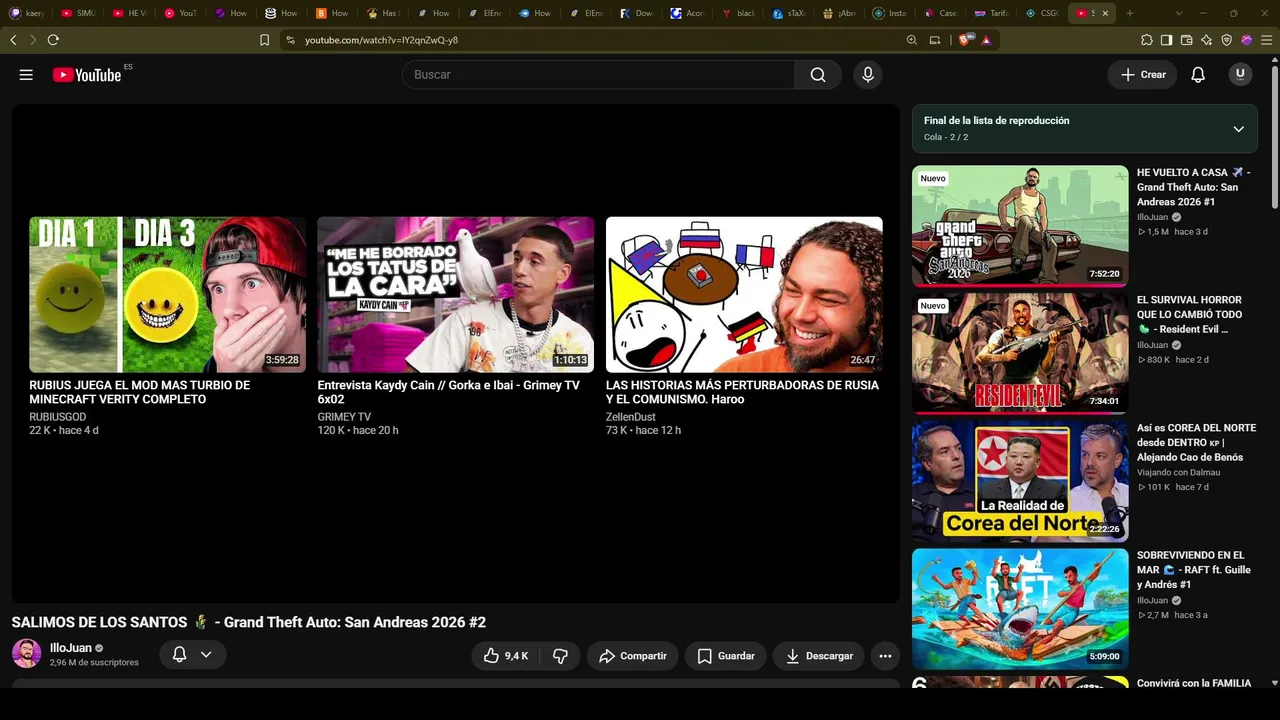
Task: Open Leo AI sparkle icon
Action: click(x=1207, y=40)
